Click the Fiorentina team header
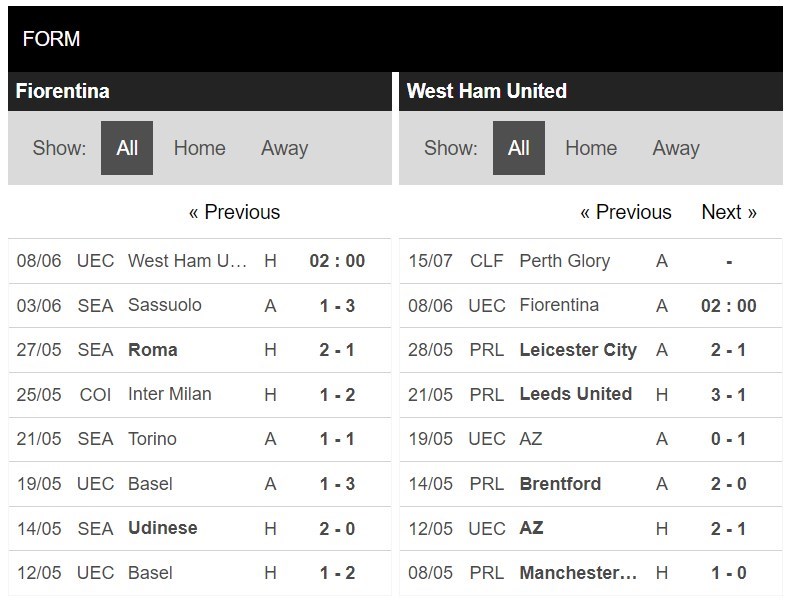 (x=200, y=92)
